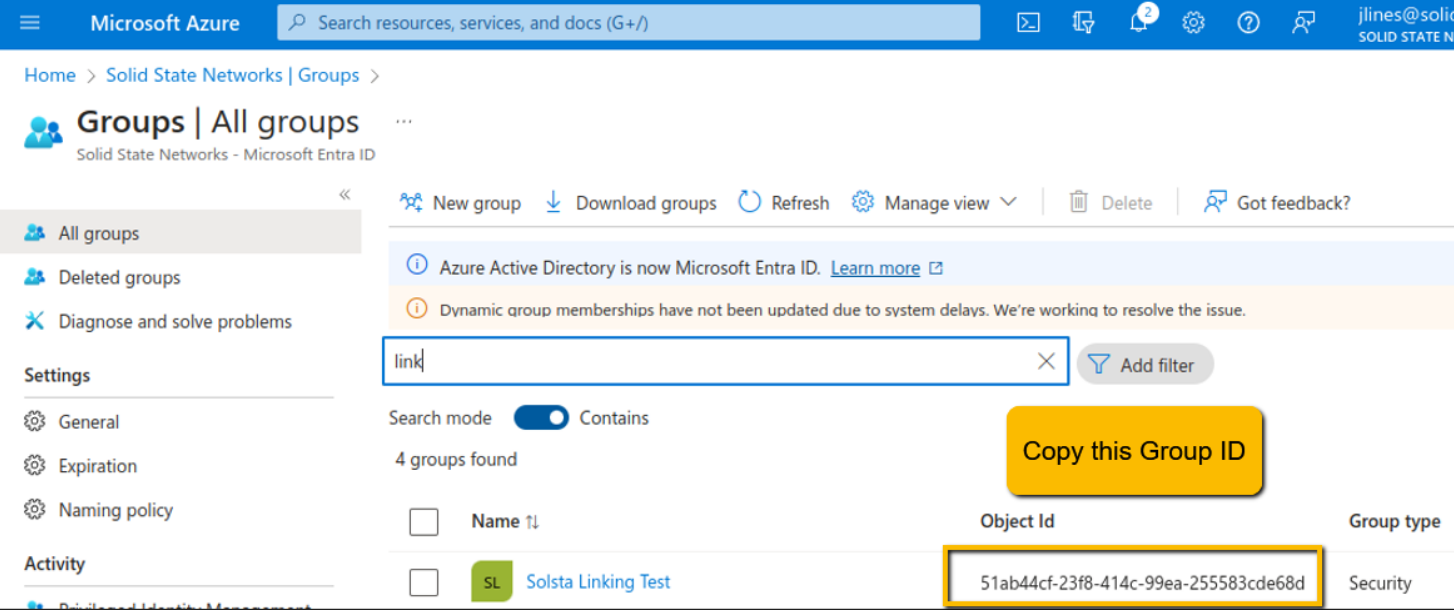Click Got feedback?
Screen dimensions: 1454x612
pyautogui.click(x=1277, y=203)
